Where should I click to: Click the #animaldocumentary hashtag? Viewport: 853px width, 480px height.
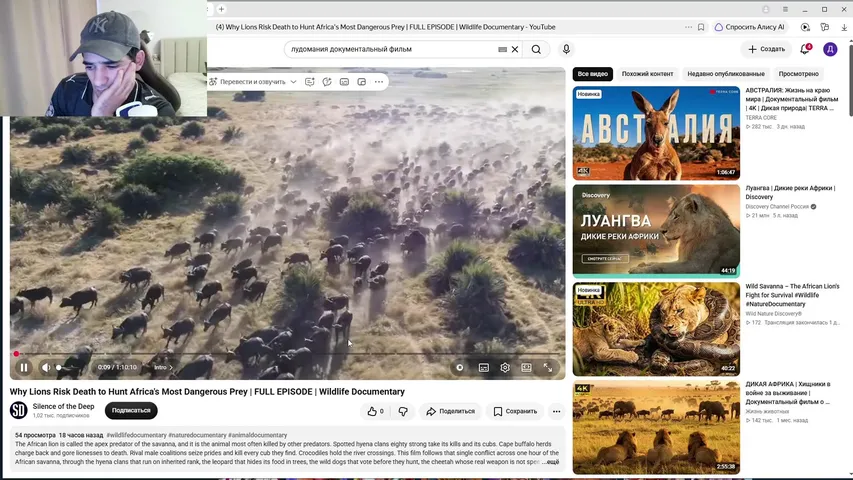click(258, 435)
